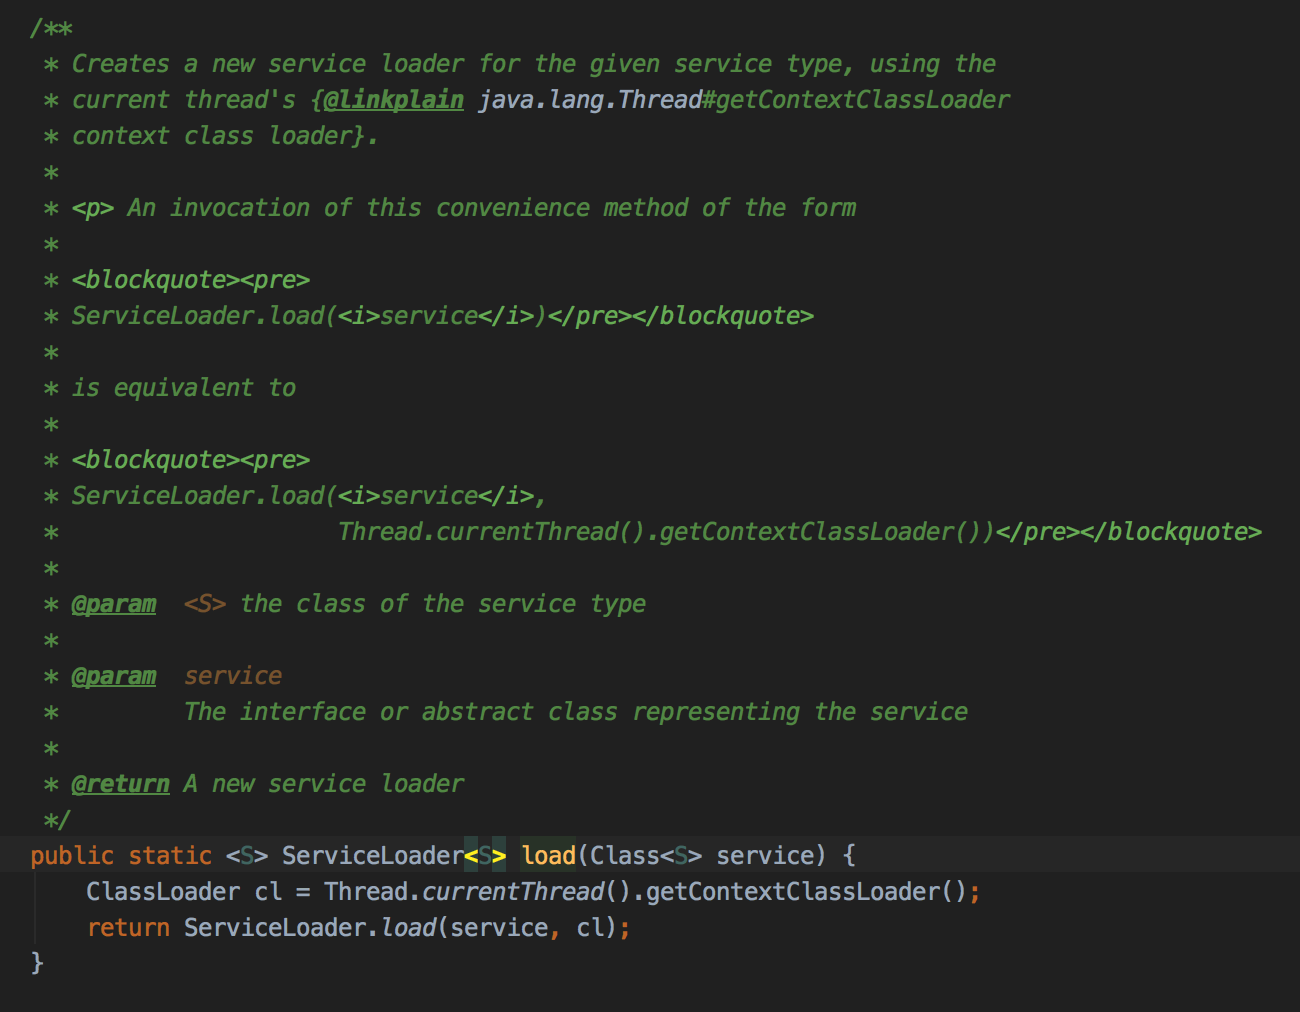The image size is (1300, 1012).
Task: Click the public keyword
Action: [72, 856]
